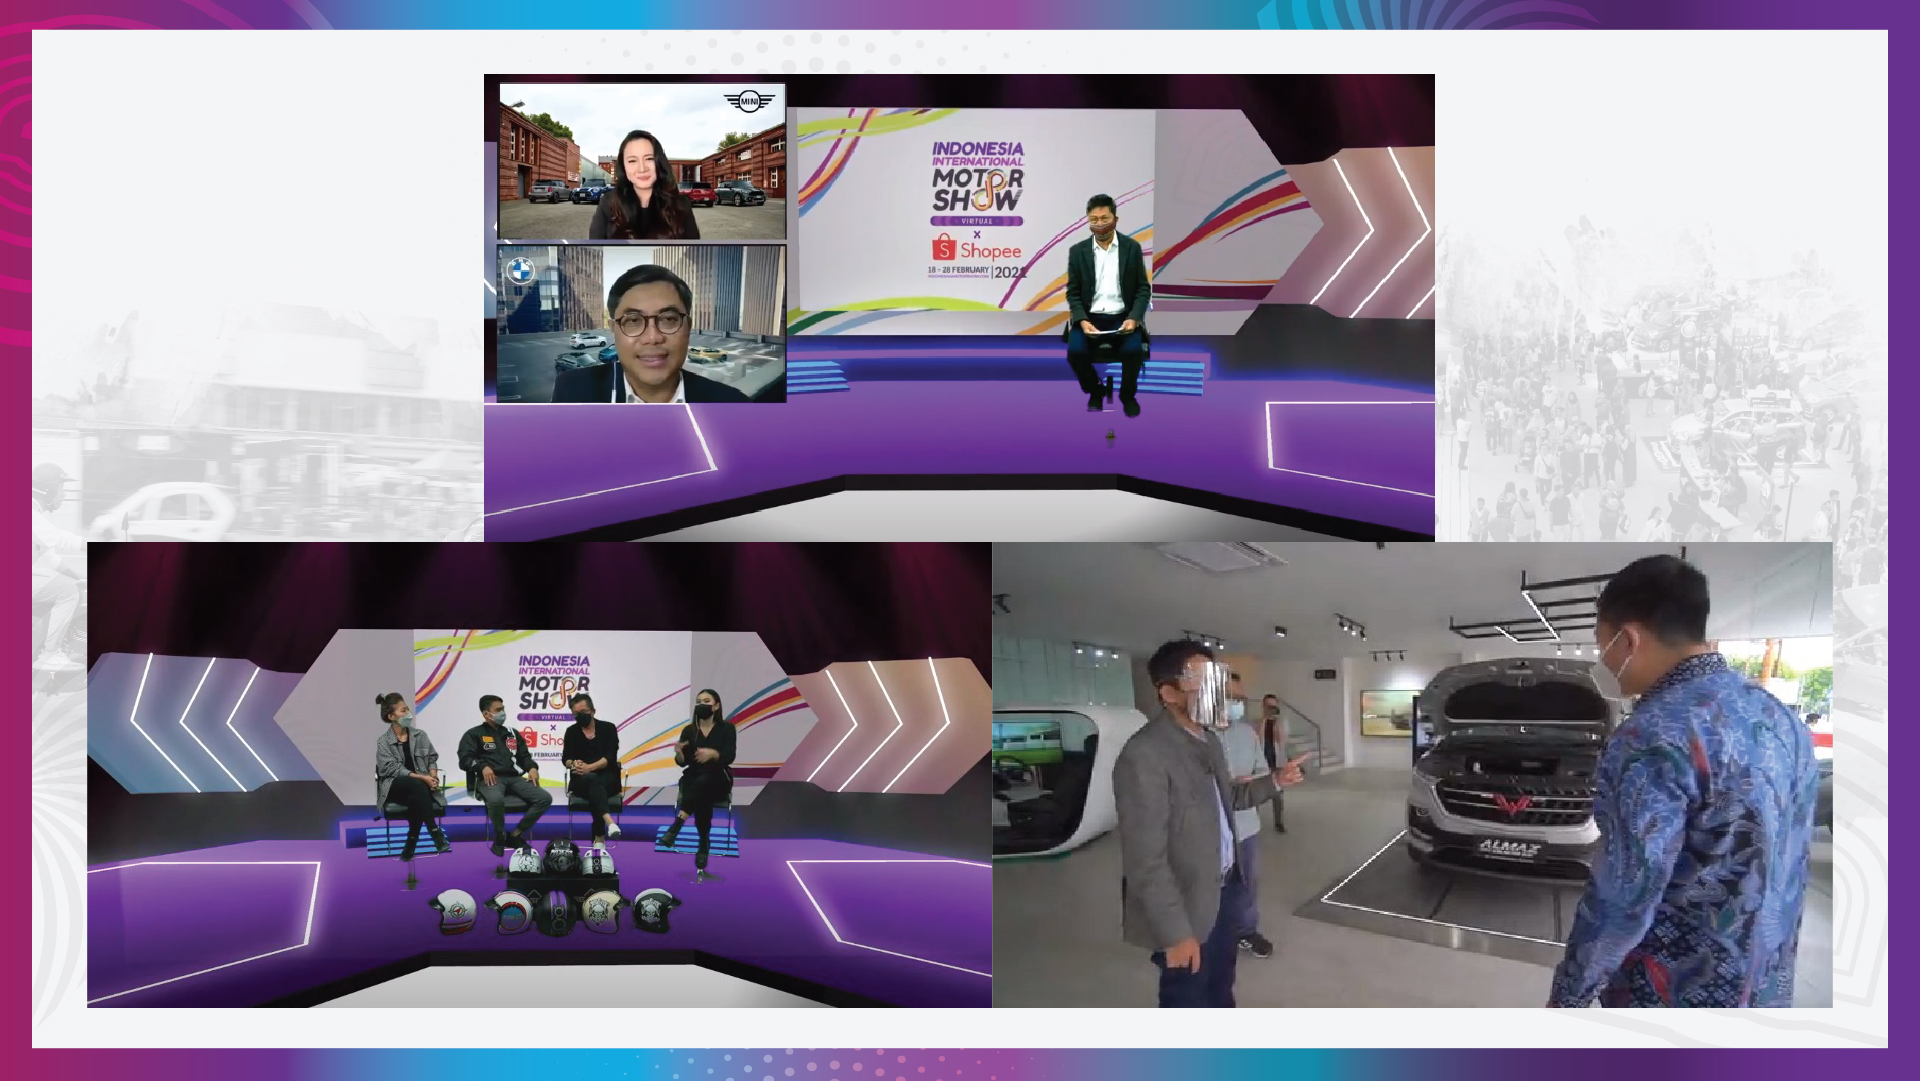Open the four-panelist talk show image
Image resolution: width=1920 pixels, height=1081 pixels.
point(539,774)
